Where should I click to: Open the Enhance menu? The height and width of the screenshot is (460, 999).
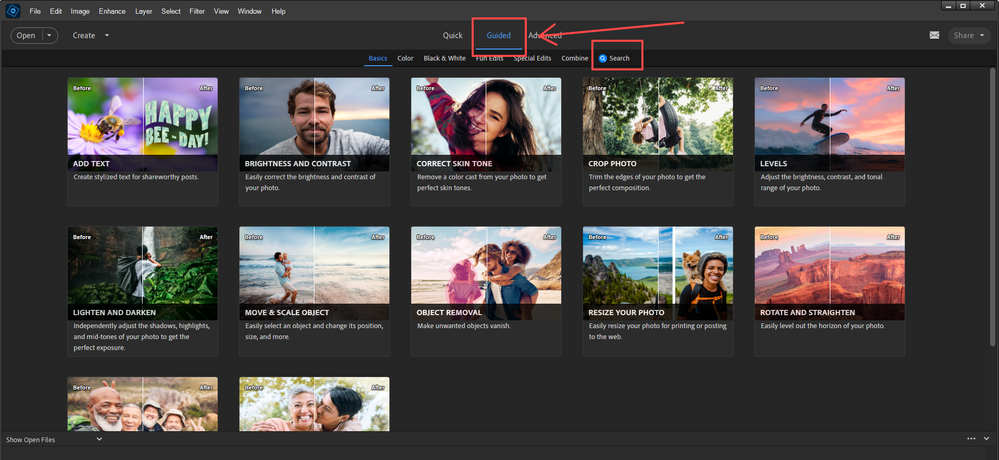pyautogui.click(x=112, y=11)
